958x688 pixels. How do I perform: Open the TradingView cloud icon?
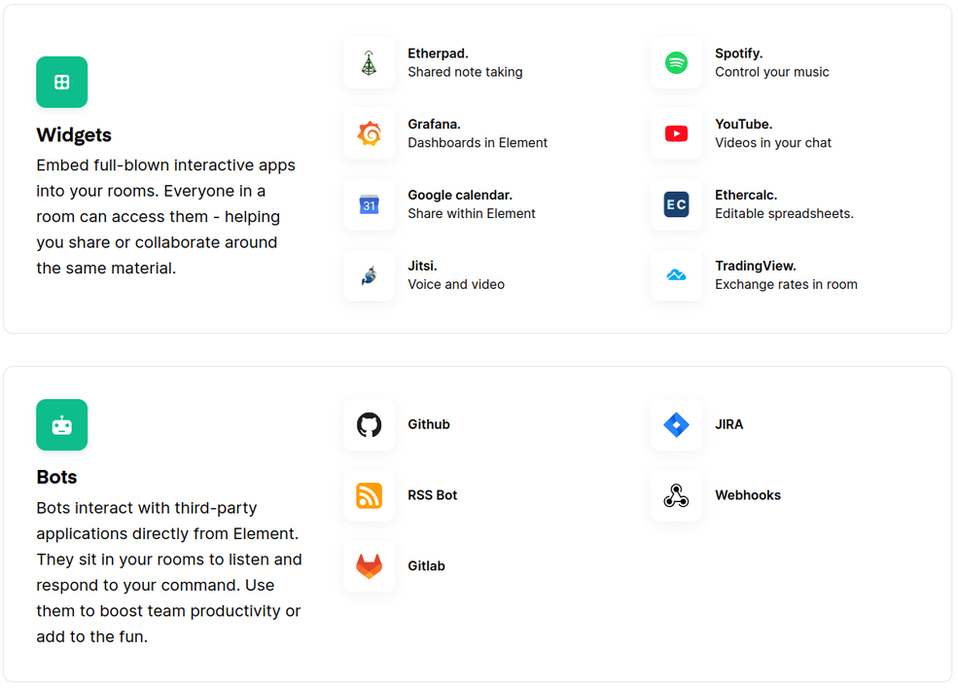pyautogui.click(x=676, y=276)
